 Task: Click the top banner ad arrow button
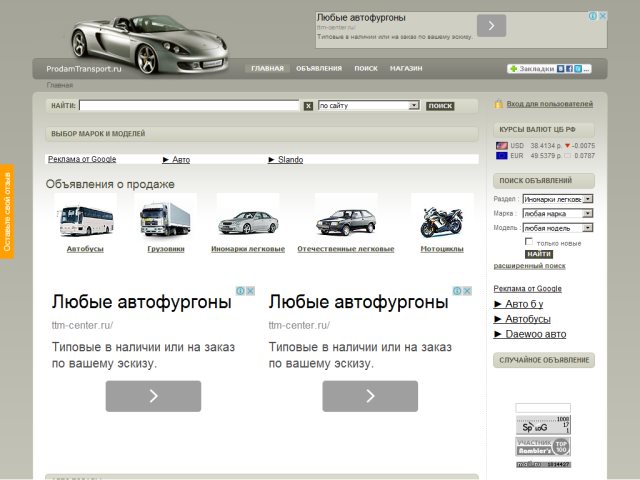click(x=491, y=26)
